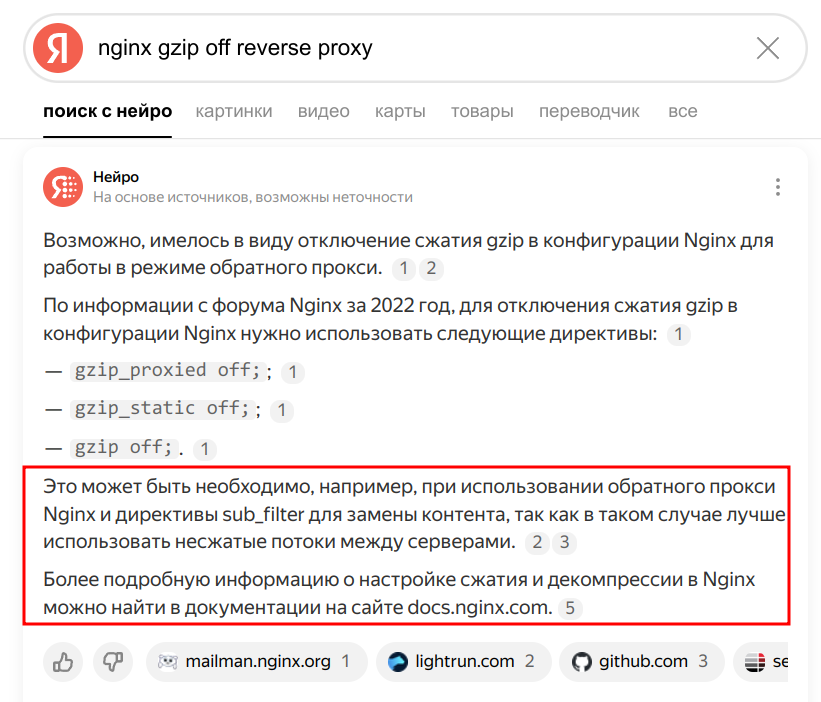Screen dimensions: 821x702
Task: Select the поиск с нейро tab
Action: [x=107, y=111]
